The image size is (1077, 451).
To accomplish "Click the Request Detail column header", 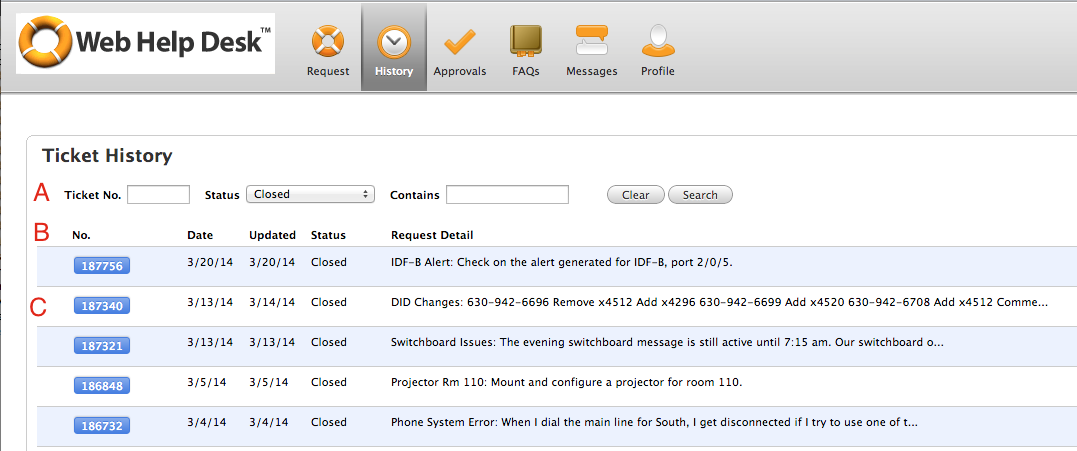I will [x=432, y=235].
